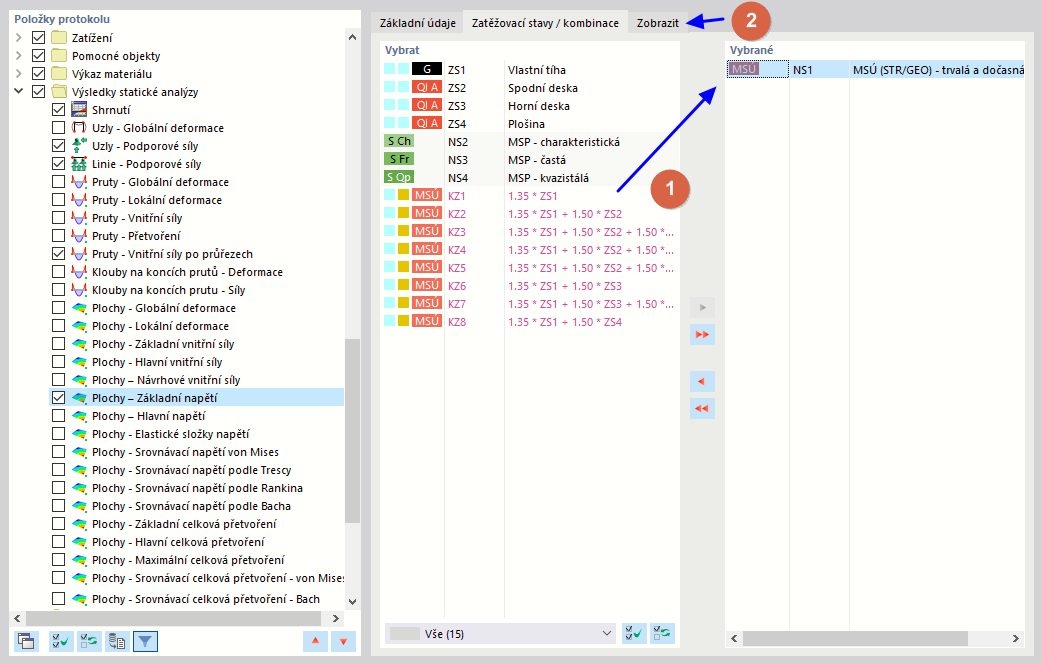
Task: Enable Plochy – Hlavní napětí checkbox
Action: click(58, 415)
